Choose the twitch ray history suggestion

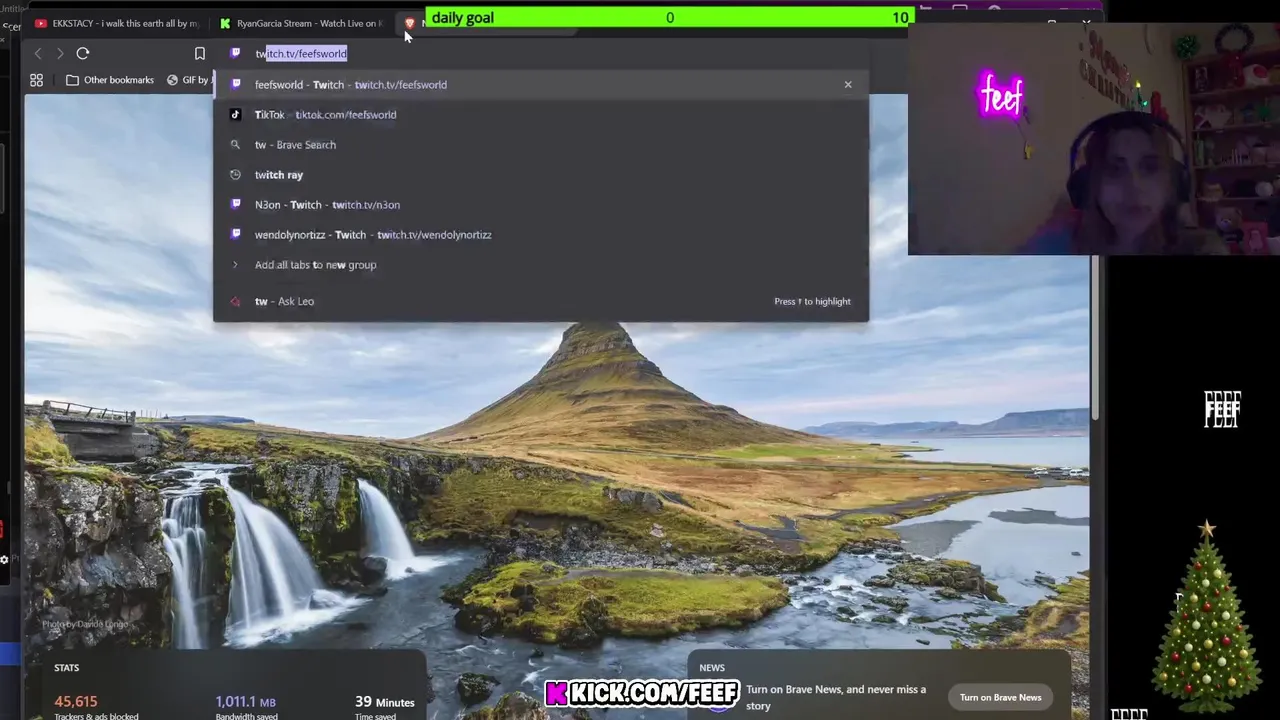coord(540,175)
